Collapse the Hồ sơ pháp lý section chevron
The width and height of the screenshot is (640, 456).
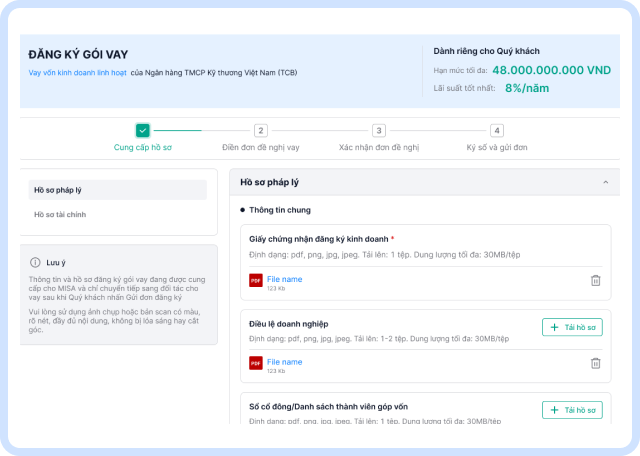coord(604,183)
